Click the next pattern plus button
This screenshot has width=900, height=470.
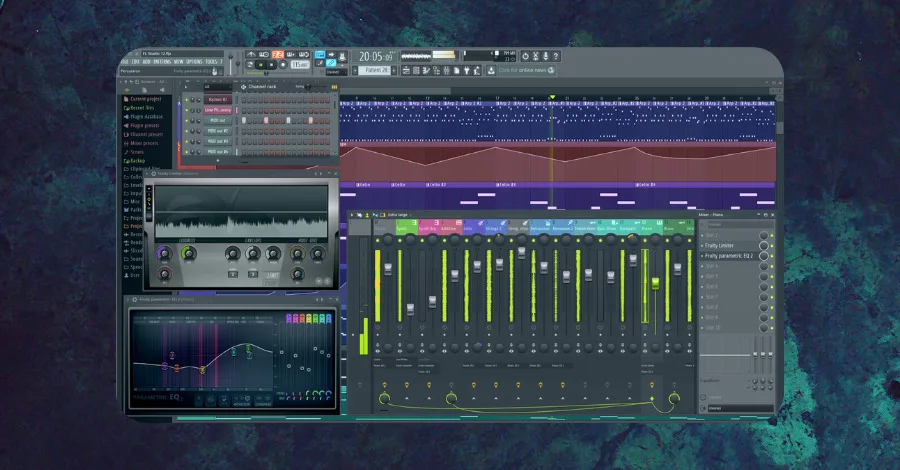pos(394,71)
